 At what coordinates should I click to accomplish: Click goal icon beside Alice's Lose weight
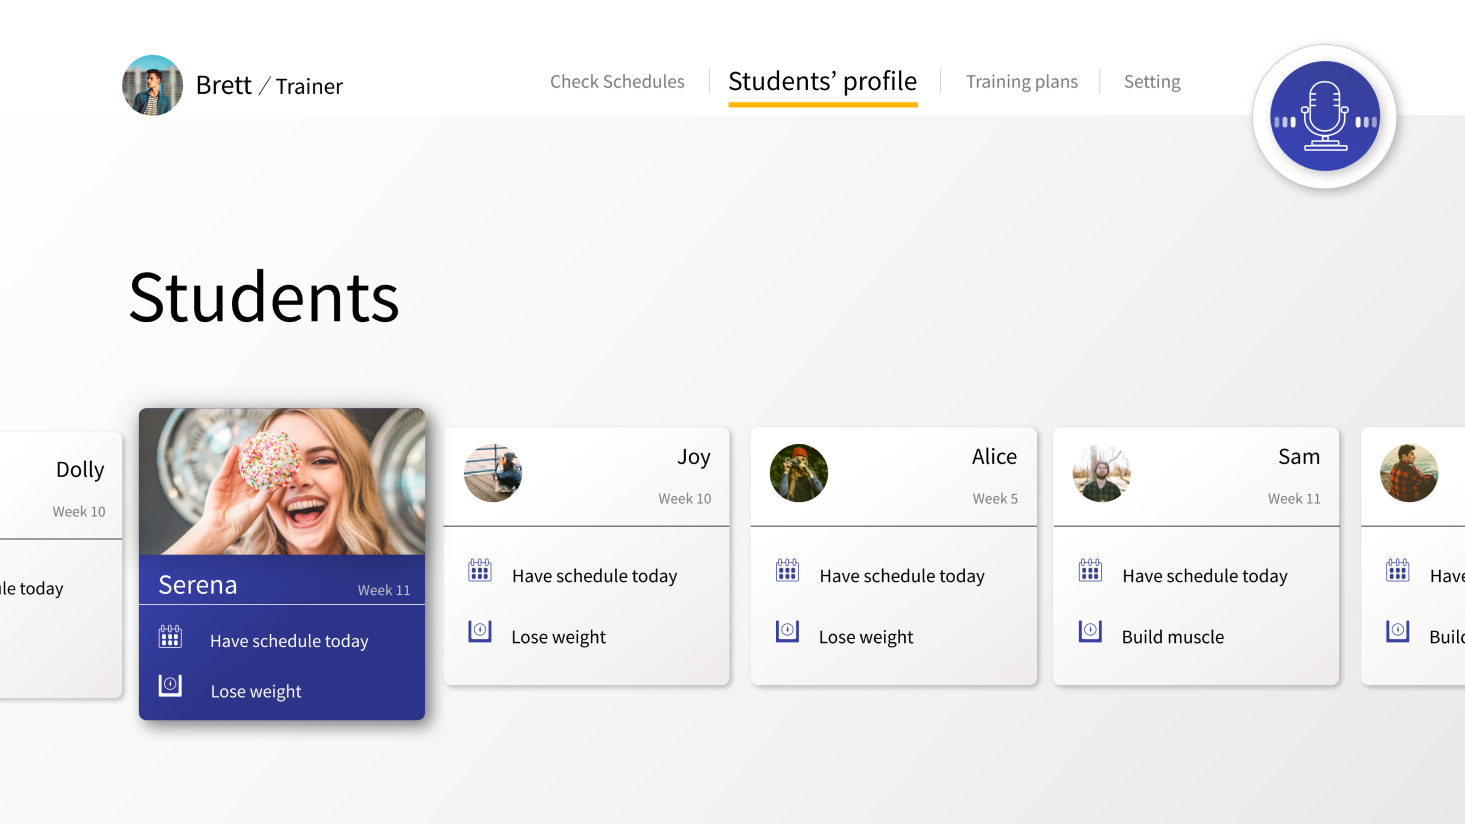(787, 632)
